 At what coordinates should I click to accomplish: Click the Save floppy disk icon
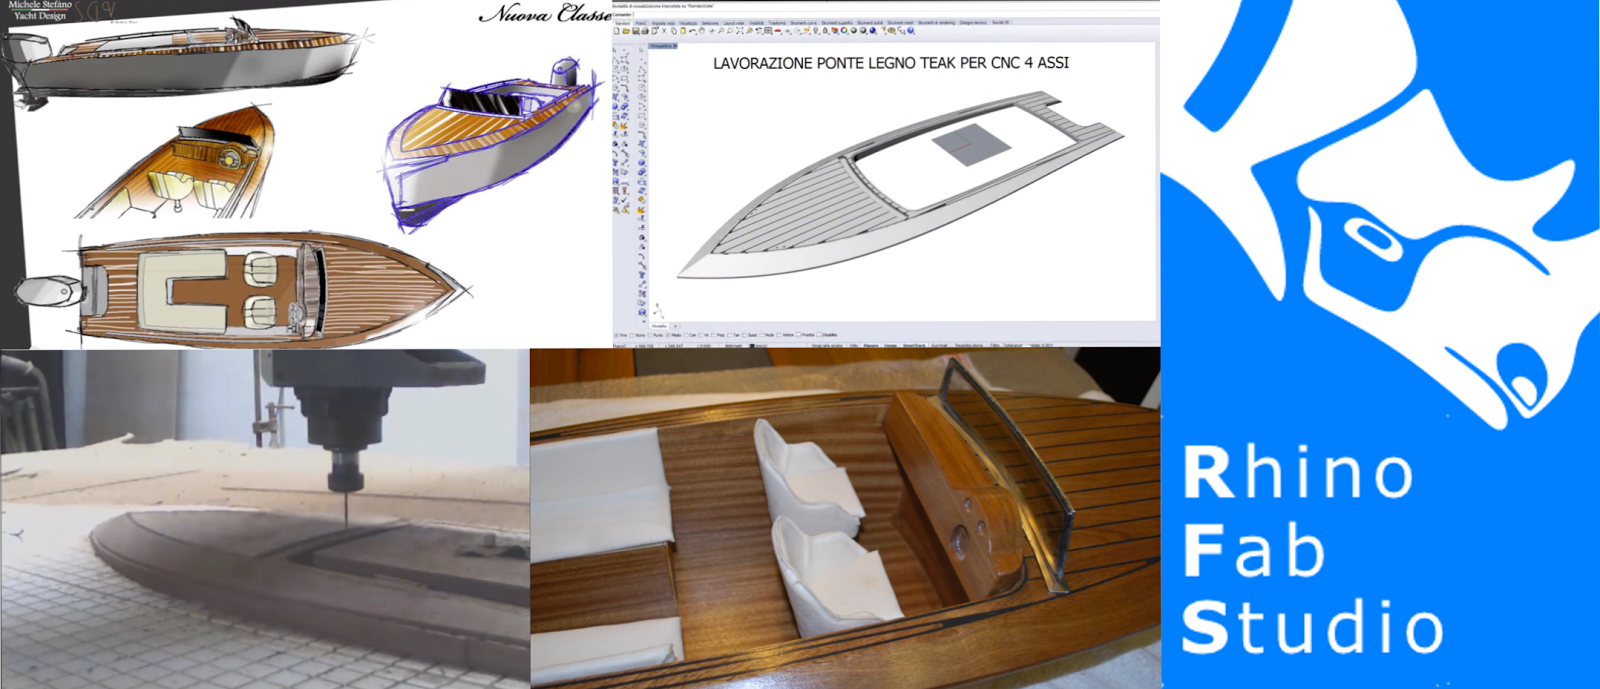[635, 31]
